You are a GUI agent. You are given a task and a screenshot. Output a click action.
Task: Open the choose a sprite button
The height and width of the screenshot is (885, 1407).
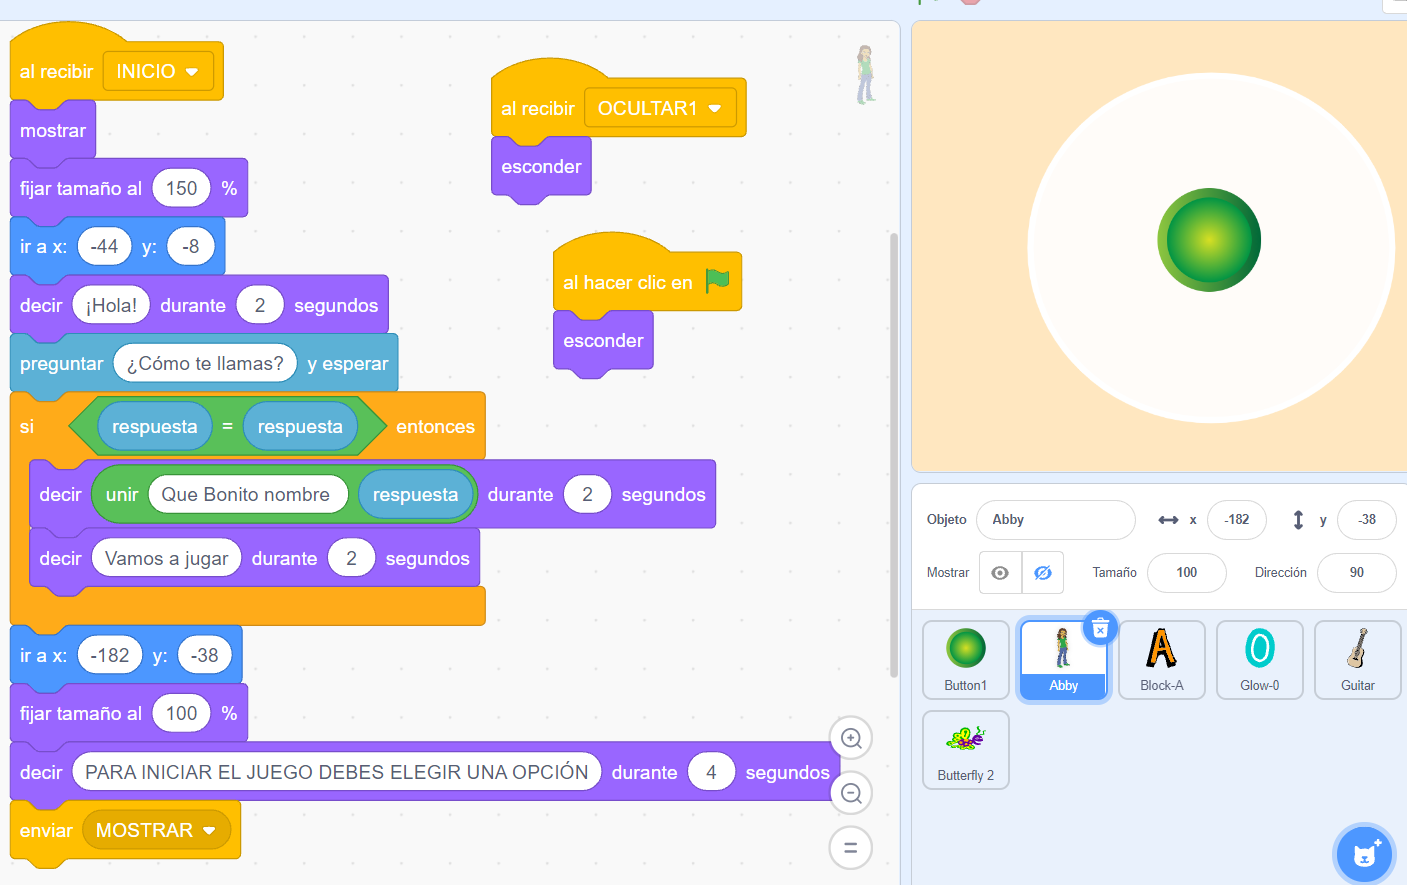point(1364,854)
